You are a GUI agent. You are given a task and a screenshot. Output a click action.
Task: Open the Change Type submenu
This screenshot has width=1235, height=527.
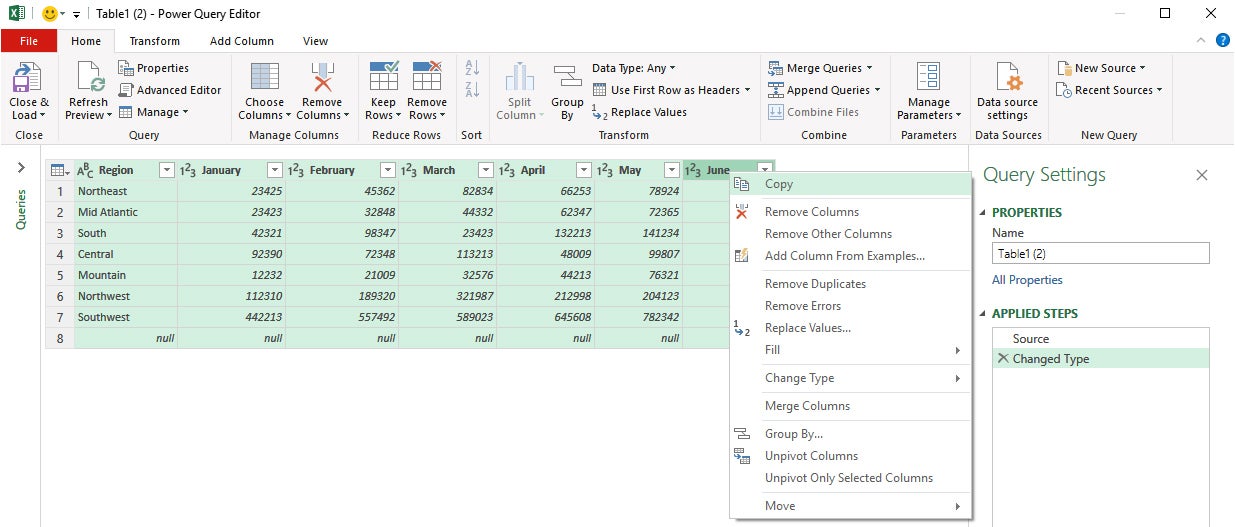(x=851, y=378)
